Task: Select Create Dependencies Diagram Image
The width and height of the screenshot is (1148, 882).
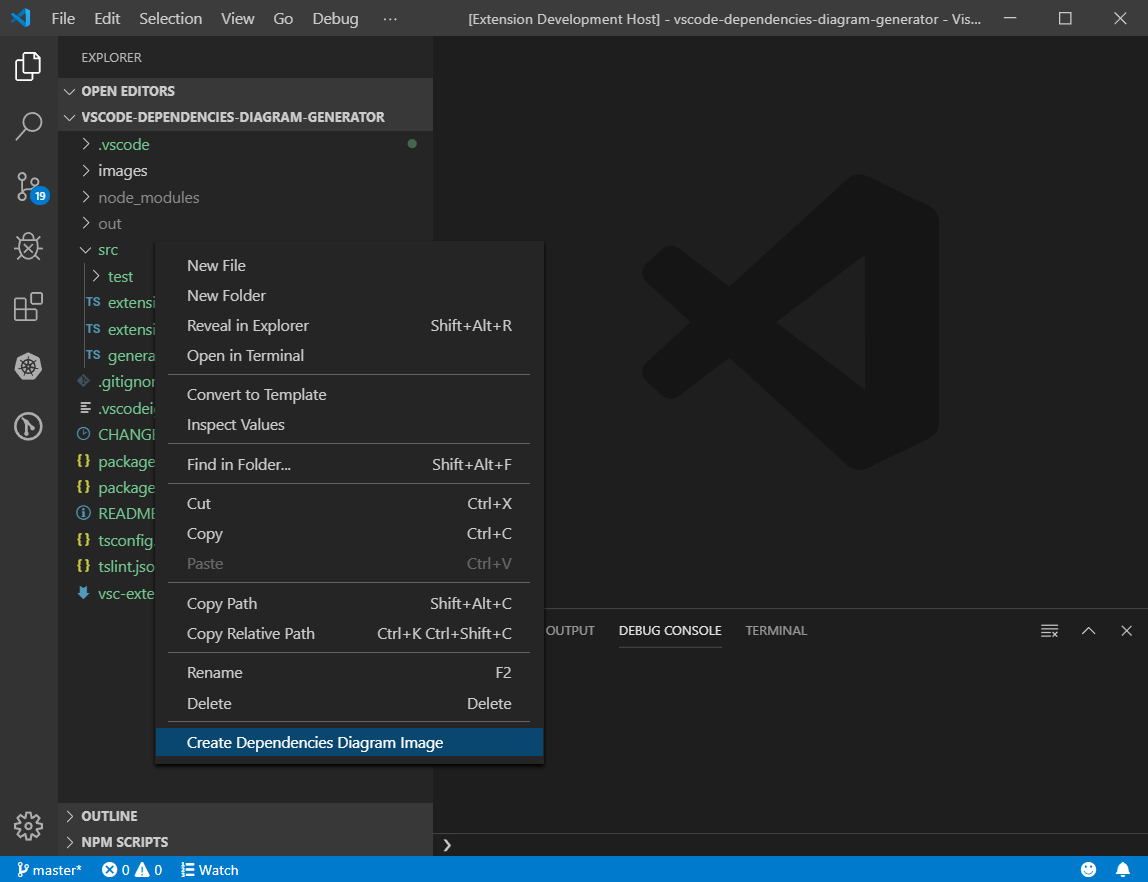Action: (x=349, y=742)
